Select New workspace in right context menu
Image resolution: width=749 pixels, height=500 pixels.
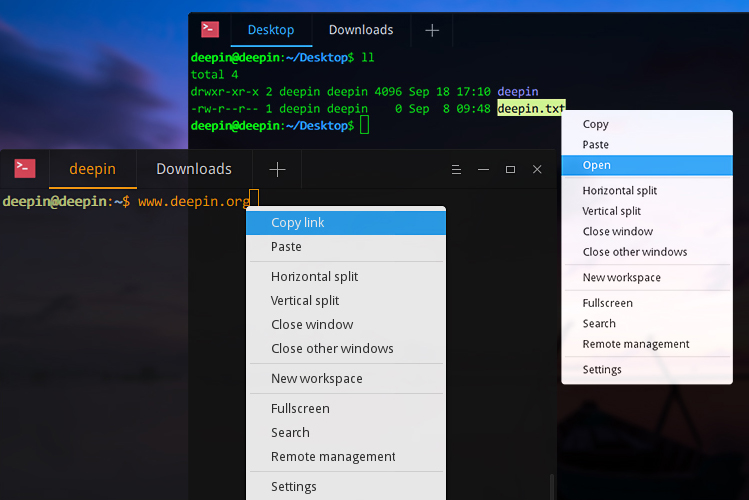click(x=647, y=277)
